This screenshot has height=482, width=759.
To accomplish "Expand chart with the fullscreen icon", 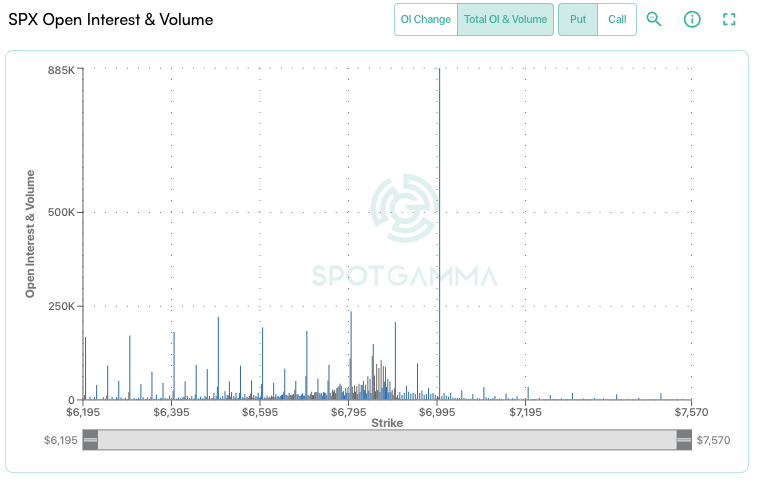I will 729,19.
